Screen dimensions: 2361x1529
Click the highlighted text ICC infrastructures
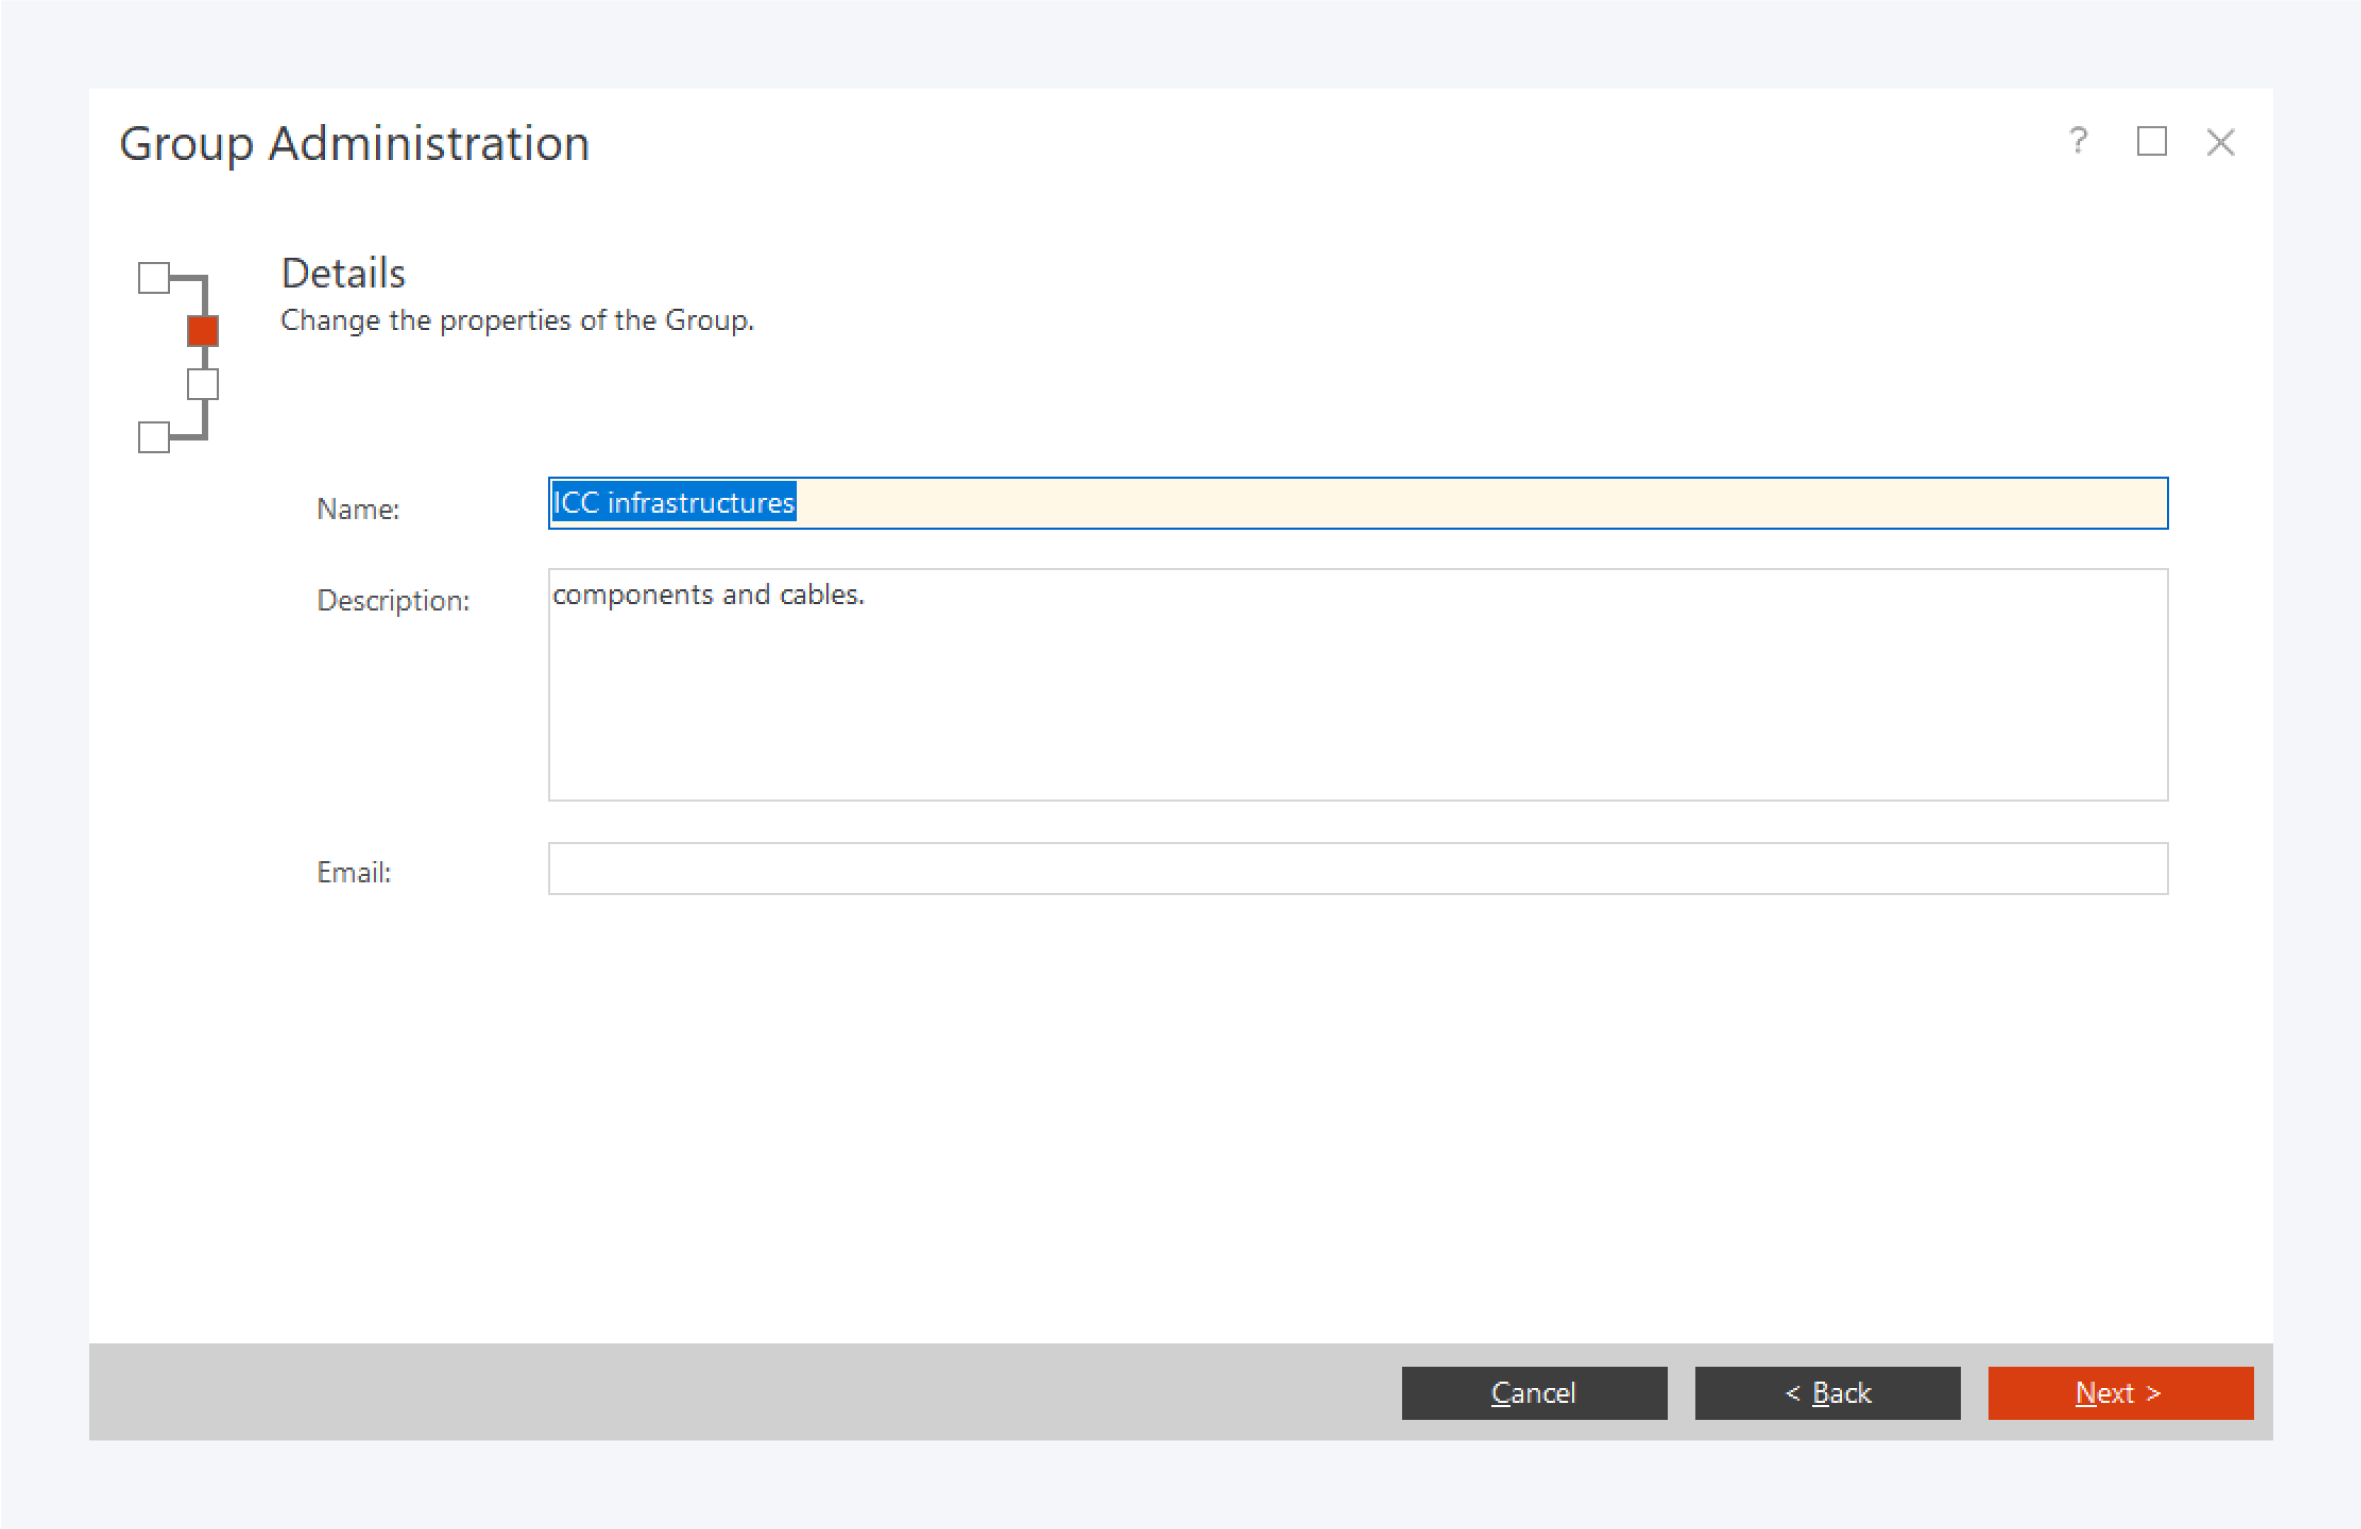(675, 503)
